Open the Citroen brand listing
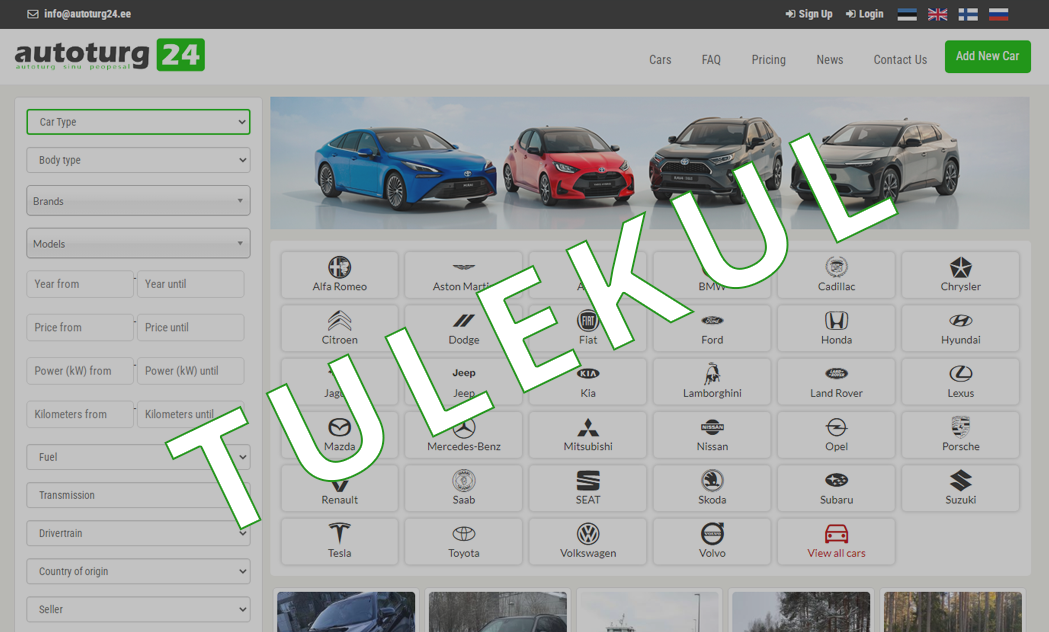This screenshot has height=632, width=1049. 339,328
